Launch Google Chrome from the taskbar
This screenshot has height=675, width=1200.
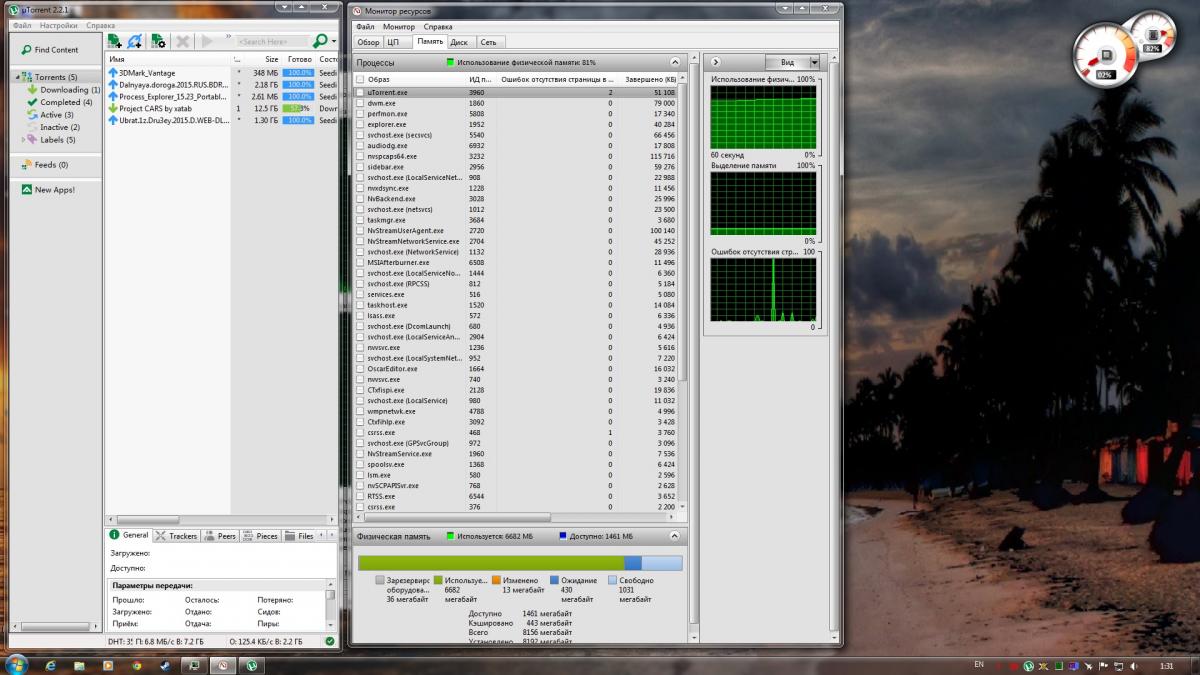[x=136, y=665]
